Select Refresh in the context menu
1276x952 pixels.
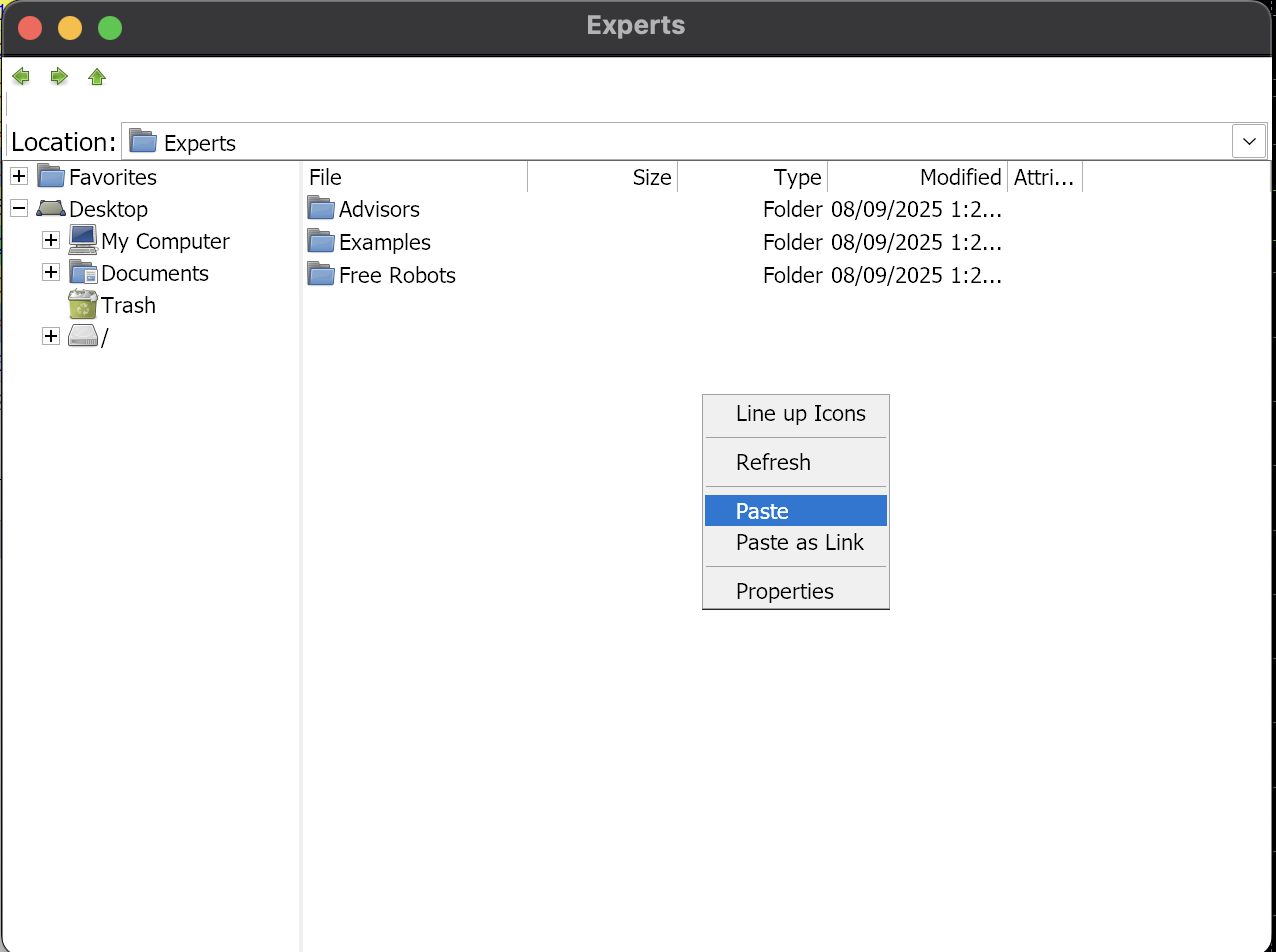click(x=773, y=462)
